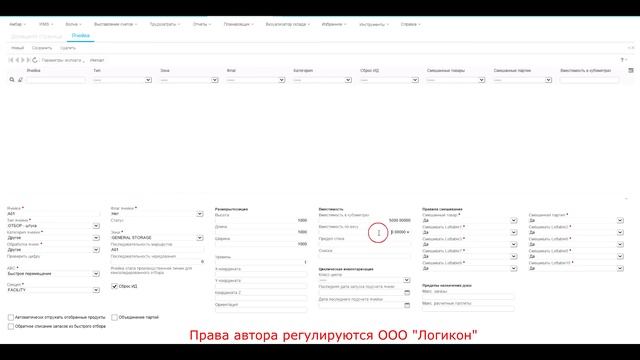Open calendar for last cell count date

tap(407, 305)
